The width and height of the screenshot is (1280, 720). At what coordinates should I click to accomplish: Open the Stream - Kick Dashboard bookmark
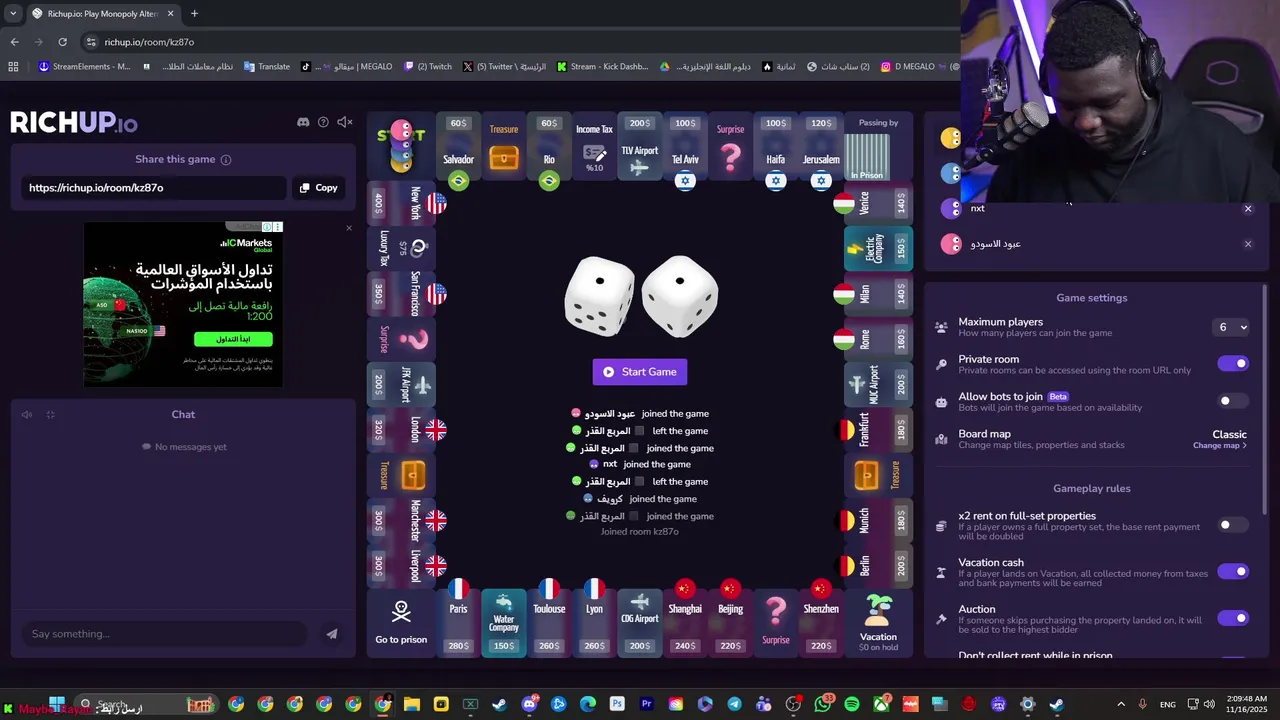(602, 67)
